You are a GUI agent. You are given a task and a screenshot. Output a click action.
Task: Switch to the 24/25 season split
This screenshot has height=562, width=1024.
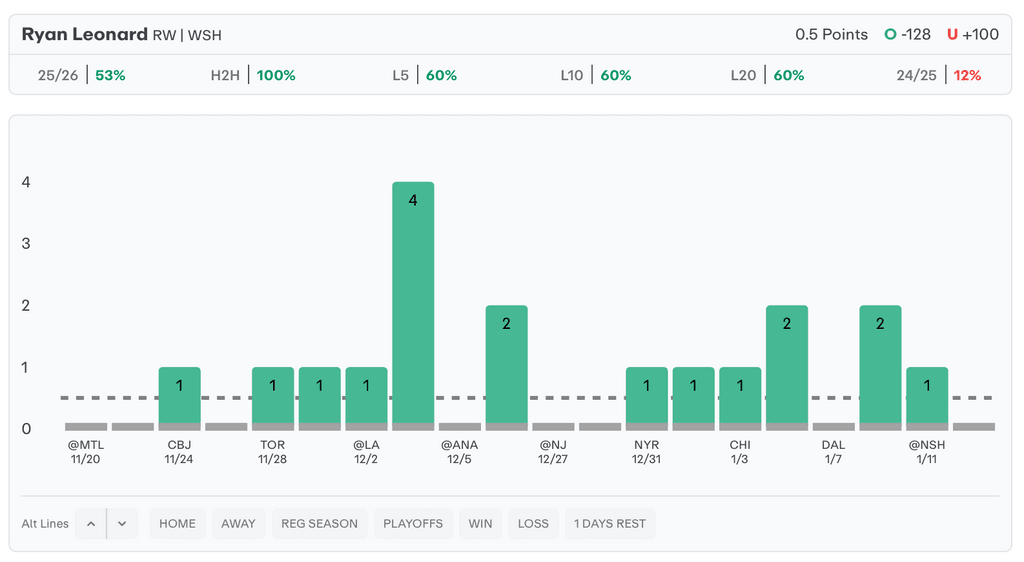pyautogui.click(x=938, y=75)
